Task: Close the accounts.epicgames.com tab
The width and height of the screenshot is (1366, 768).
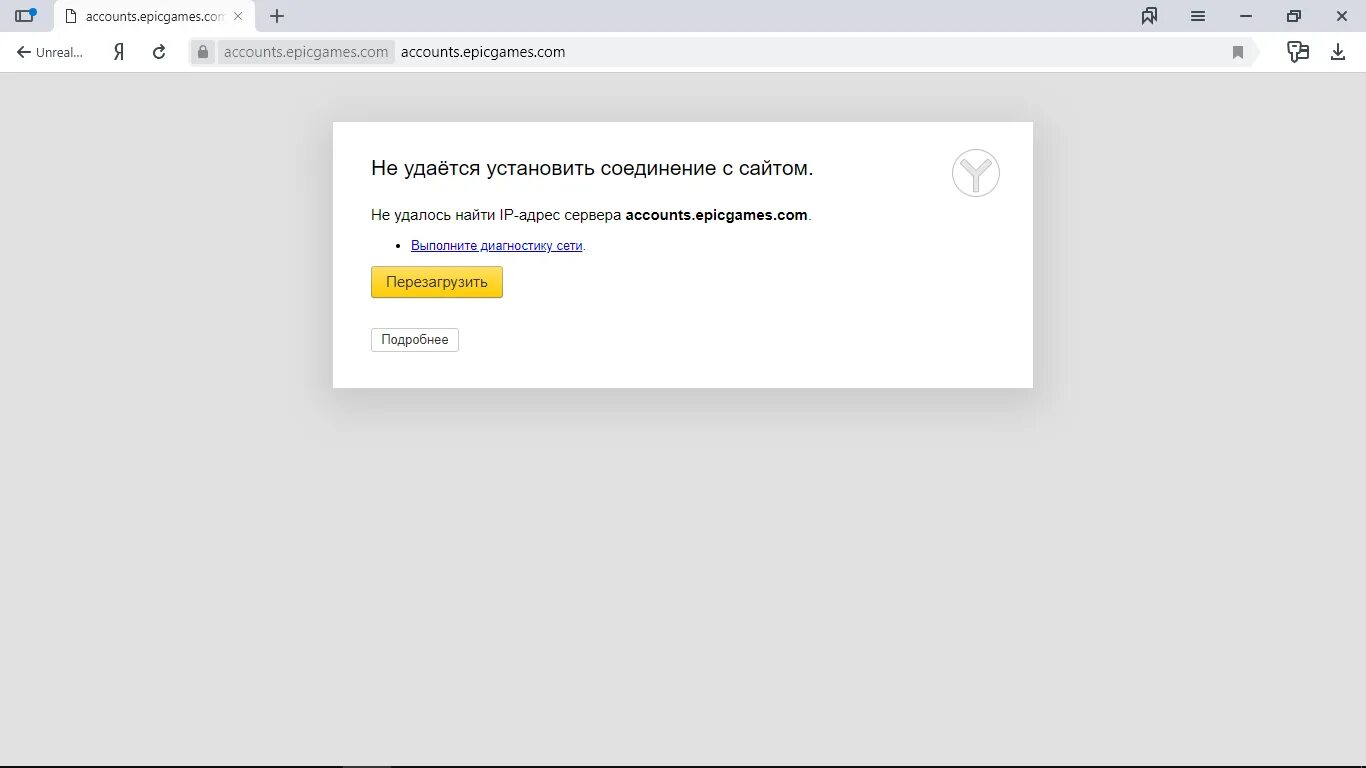Action: click(x=238, y=16)
